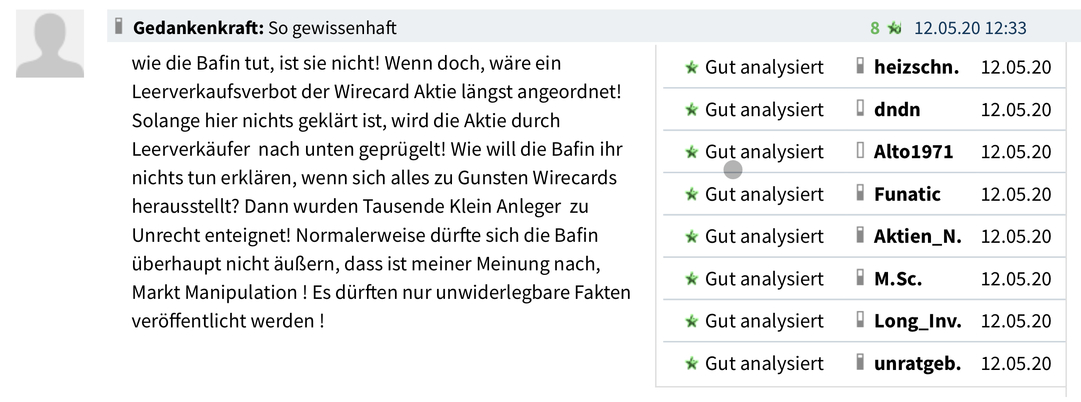Open the Gedankenkraft author profile link

198,29
